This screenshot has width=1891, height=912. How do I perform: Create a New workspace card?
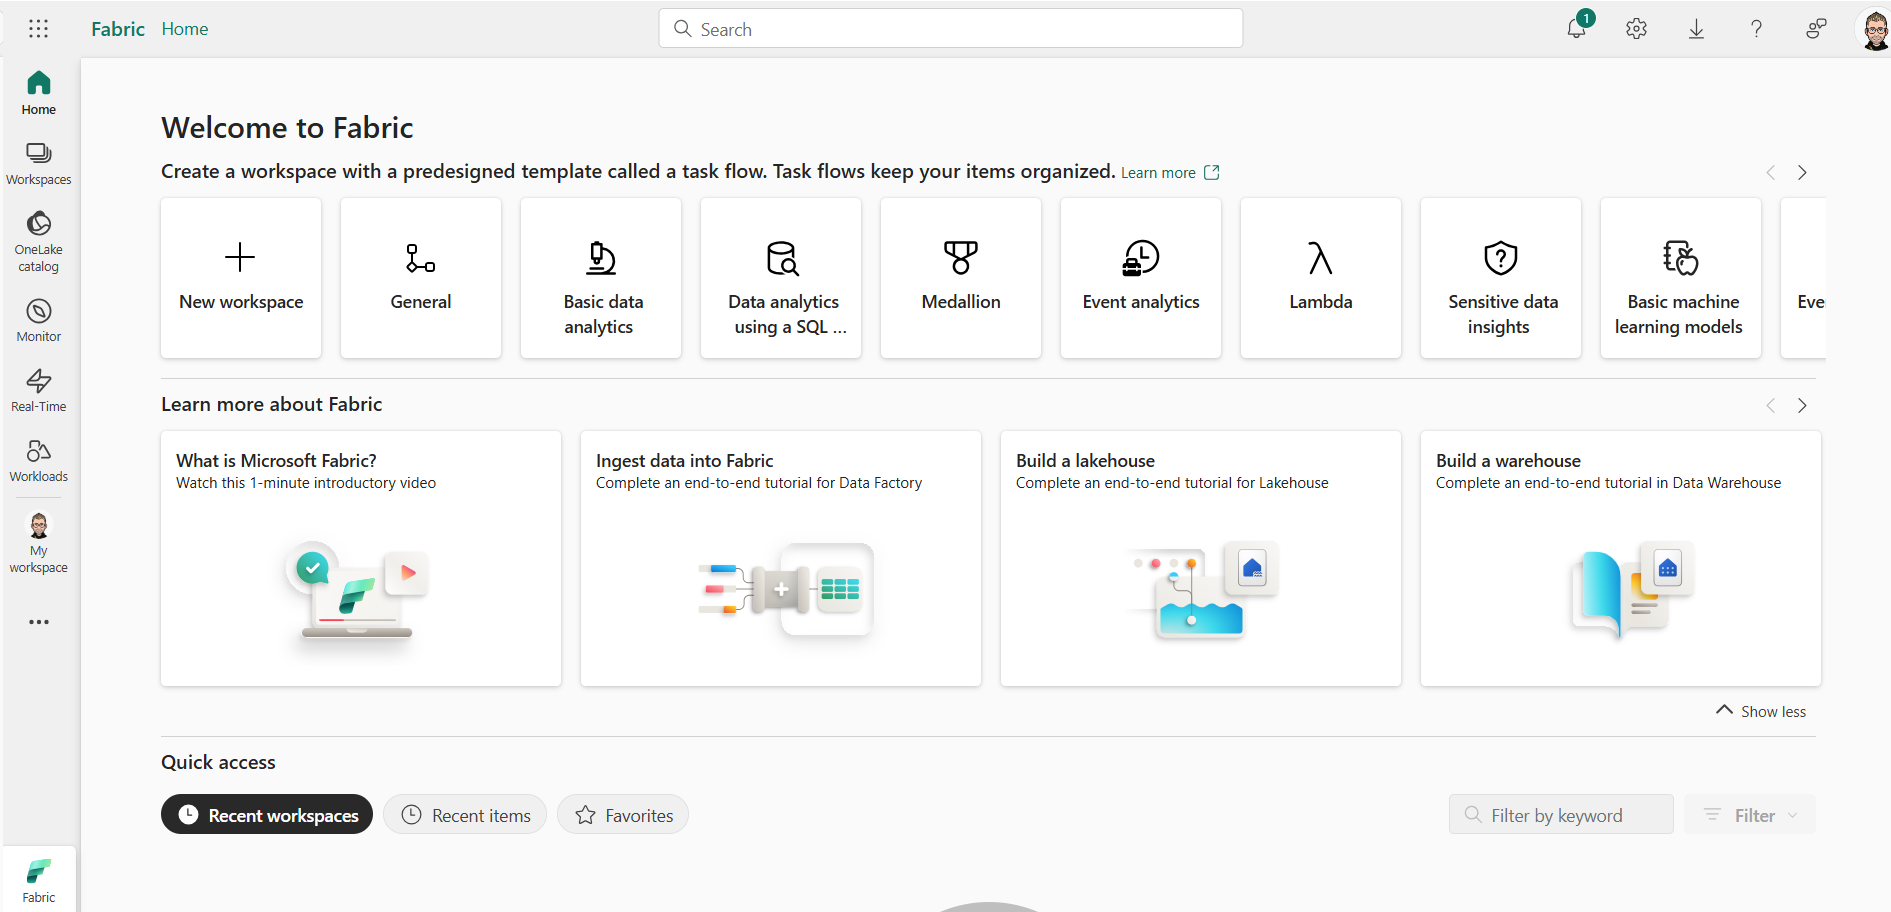click(241, 278)
